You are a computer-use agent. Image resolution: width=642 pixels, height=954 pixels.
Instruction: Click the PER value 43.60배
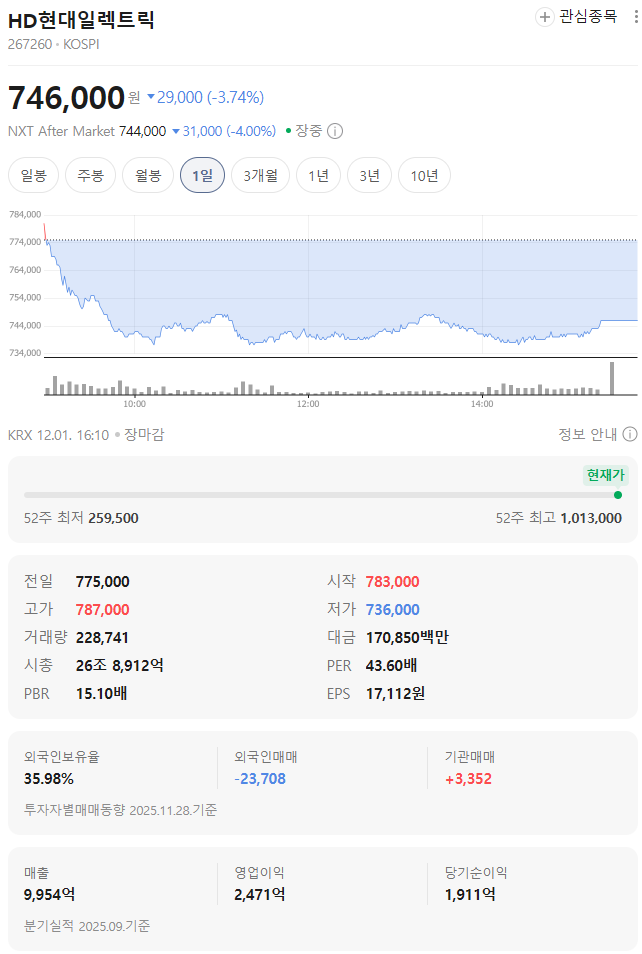coord(391,665)
